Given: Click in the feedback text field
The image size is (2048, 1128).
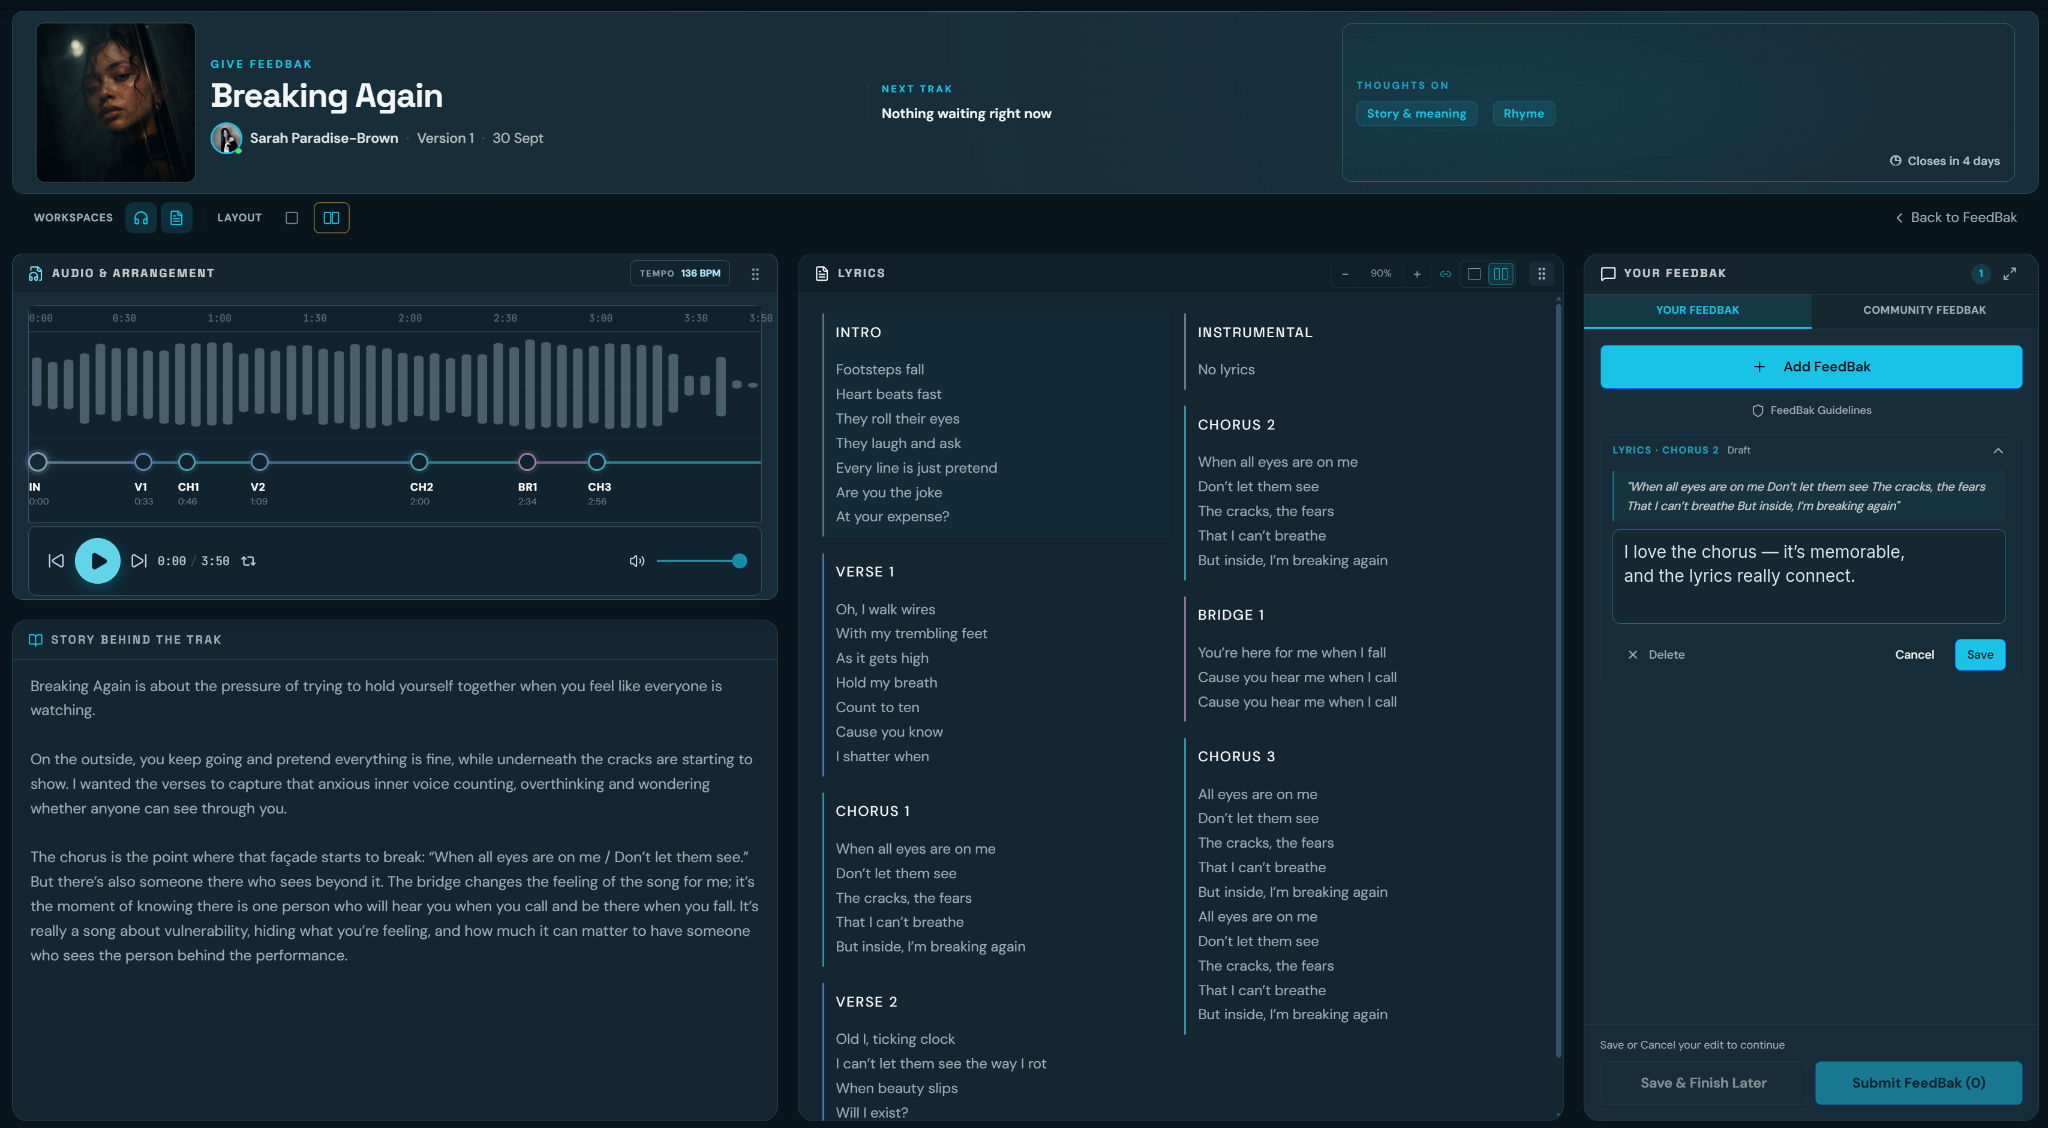Looking at the screenshot, I should [x=1808, y=577].
